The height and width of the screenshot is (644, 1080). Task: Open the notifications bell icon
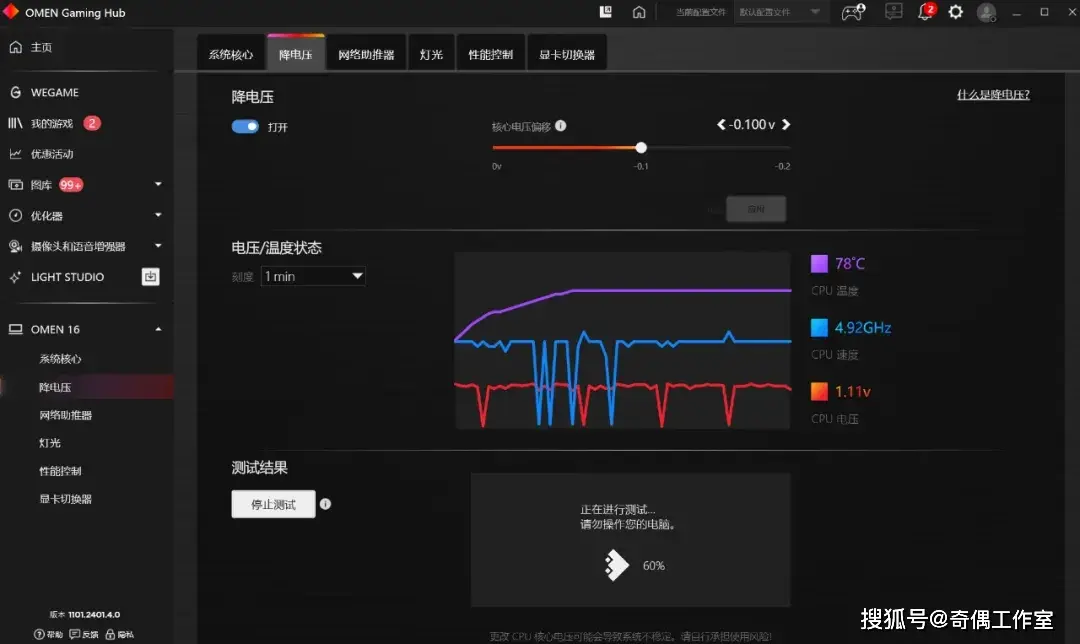(925, 12)
